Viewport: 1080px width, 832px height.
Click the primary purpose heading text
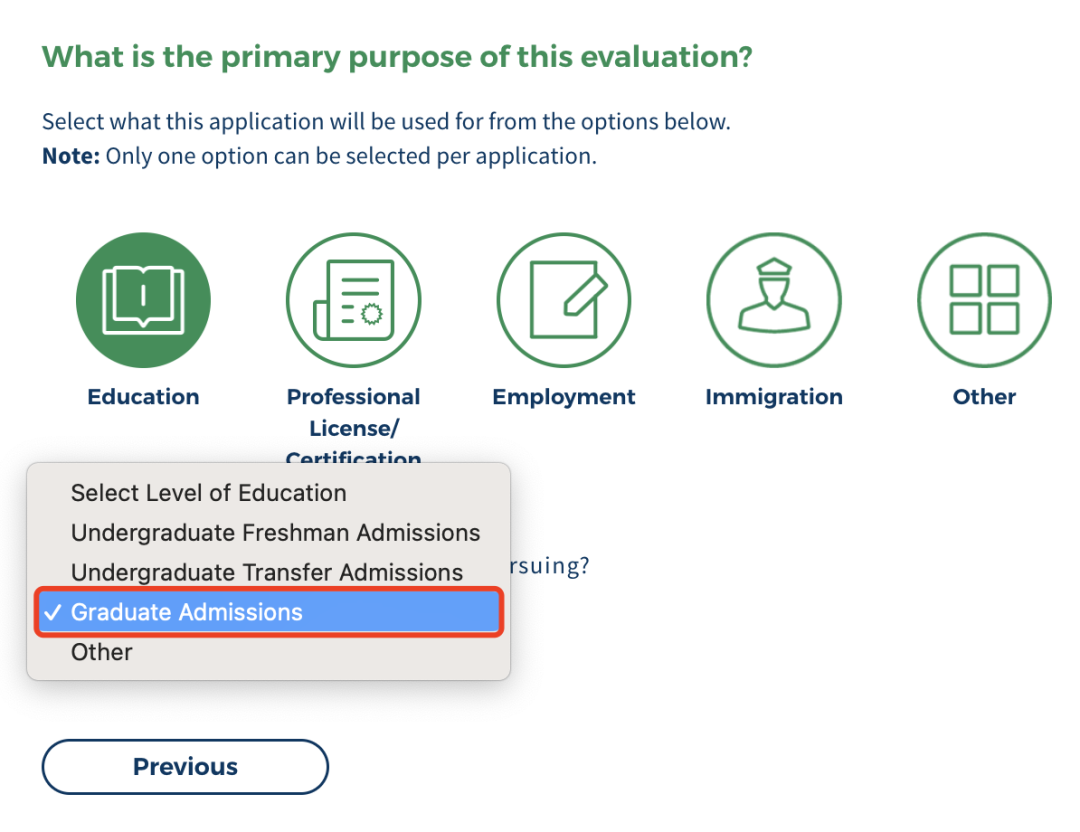397,57
